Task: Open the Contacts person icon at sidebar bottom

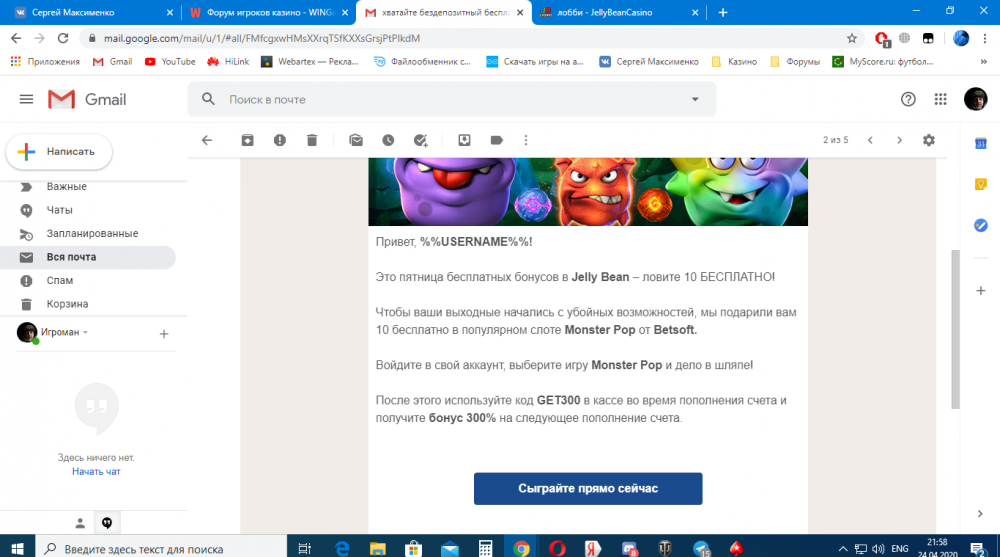Action: pyautogui.click(x=80, y=523)
